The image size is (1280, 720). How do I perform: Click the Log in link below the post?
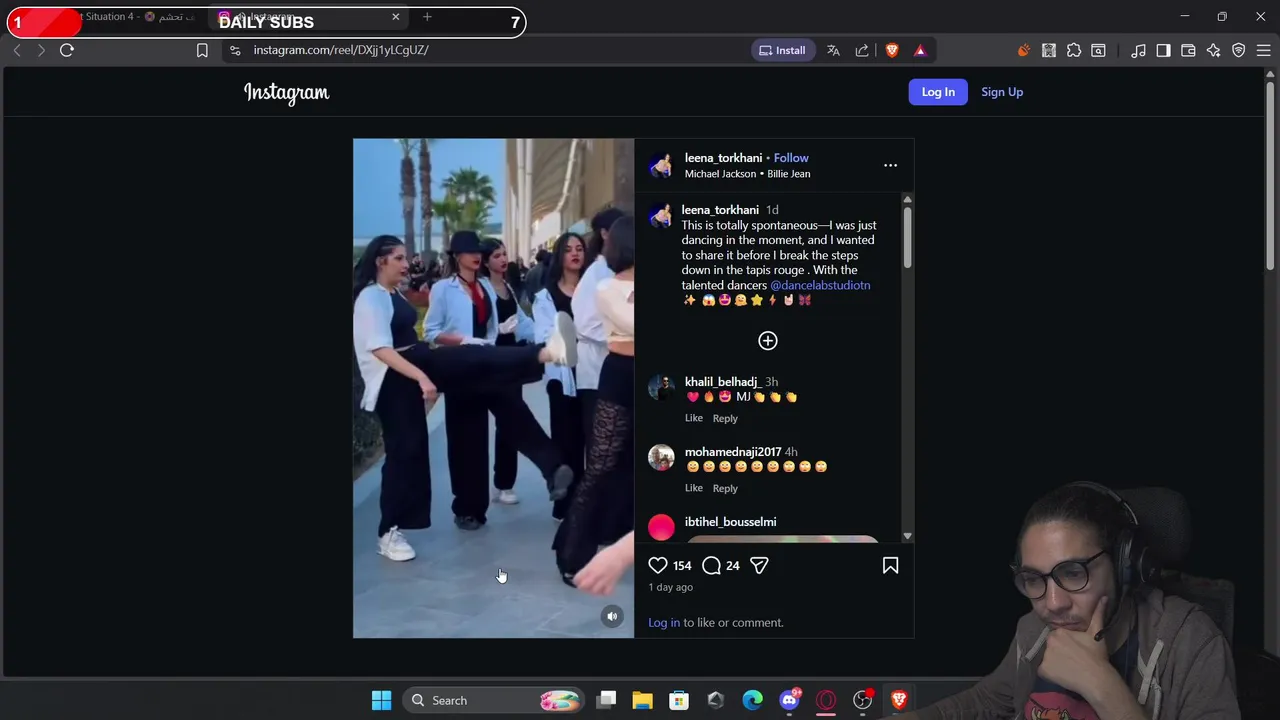[x=664, y=622]
